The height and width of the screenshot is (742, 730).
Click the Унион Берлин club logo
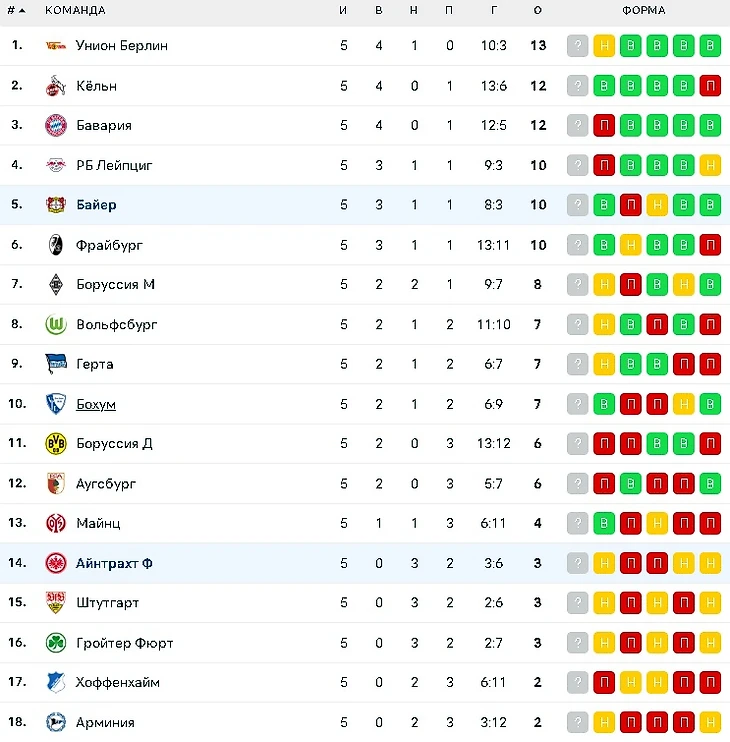coord(55,46)
